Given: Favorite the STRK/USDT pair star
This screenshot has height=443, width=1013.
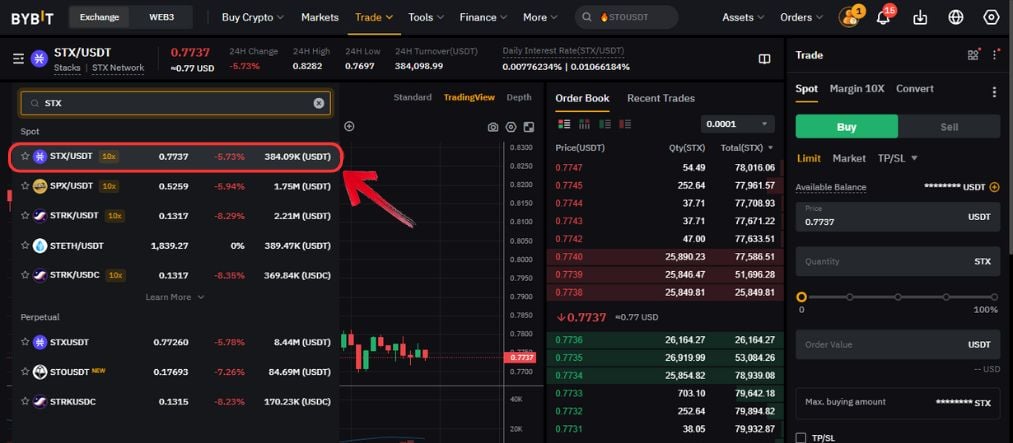Looking at the screenshot, I should (x=25, y=216).
